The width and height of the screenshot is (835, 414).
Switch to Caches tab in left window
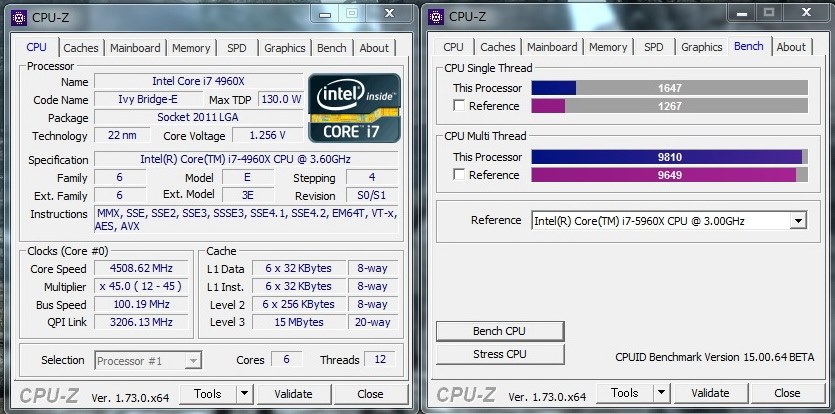(81, 48)
